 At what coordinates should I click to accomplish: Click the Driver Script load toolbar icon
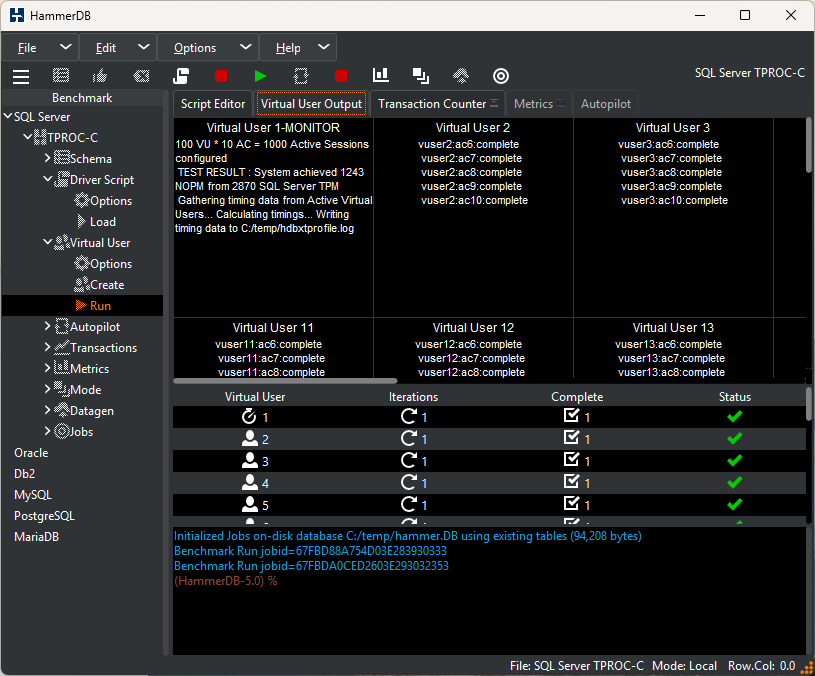pyautogui.click(x=100, y=76)
